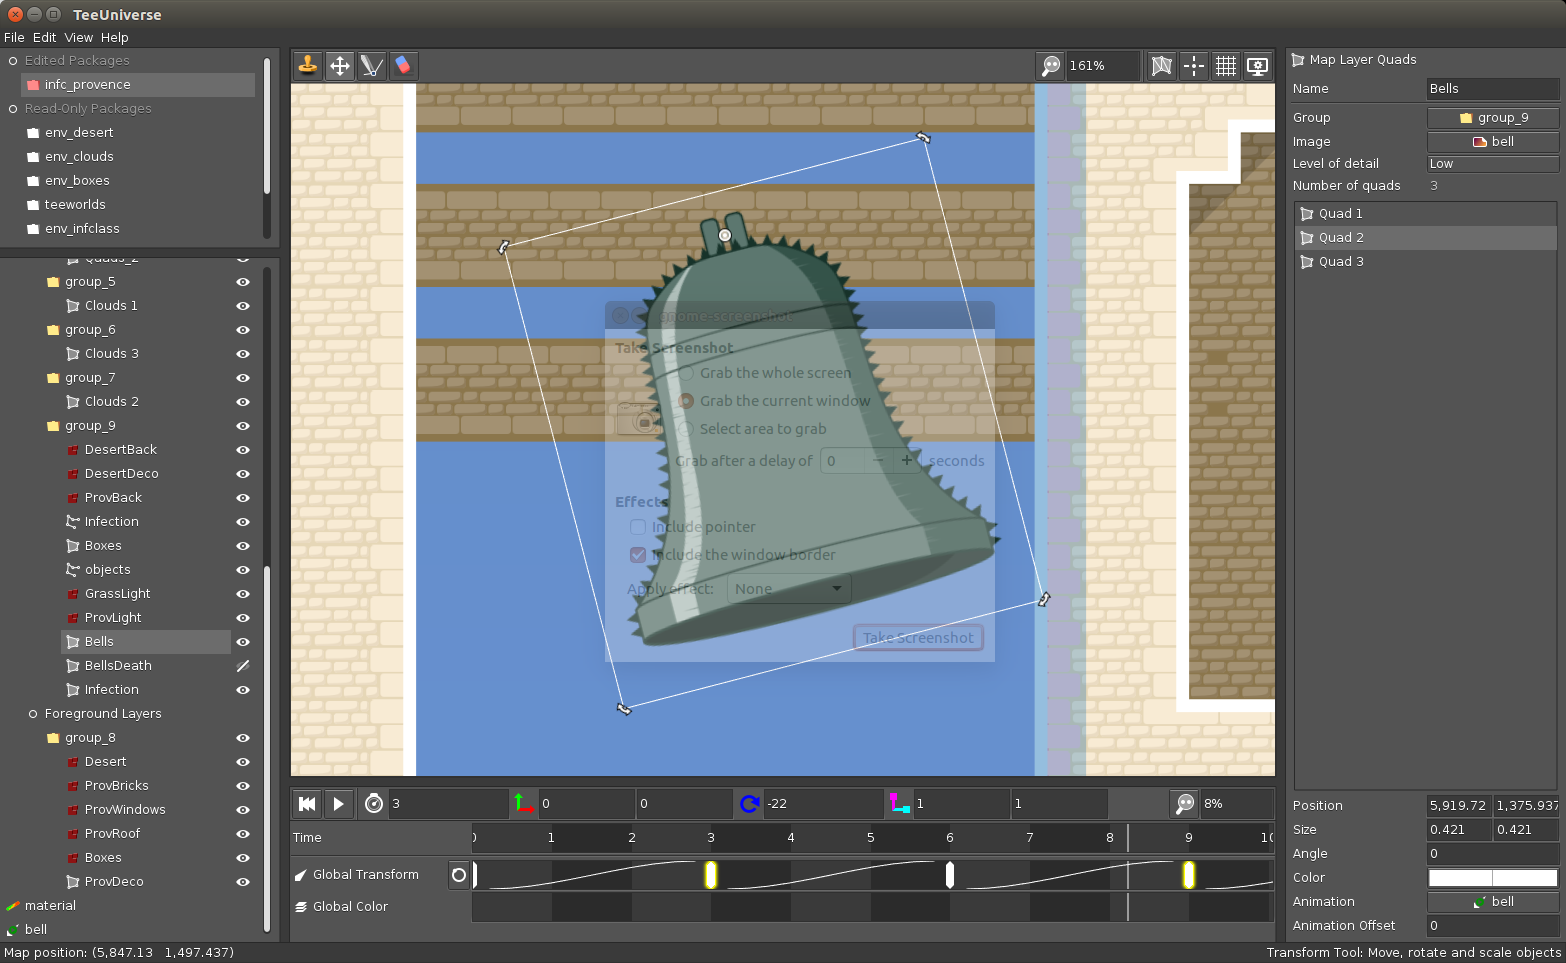This screenshot has height=963, width=1566.
Task: Open the Animation selector showing bell
Action: [1492, 902]
